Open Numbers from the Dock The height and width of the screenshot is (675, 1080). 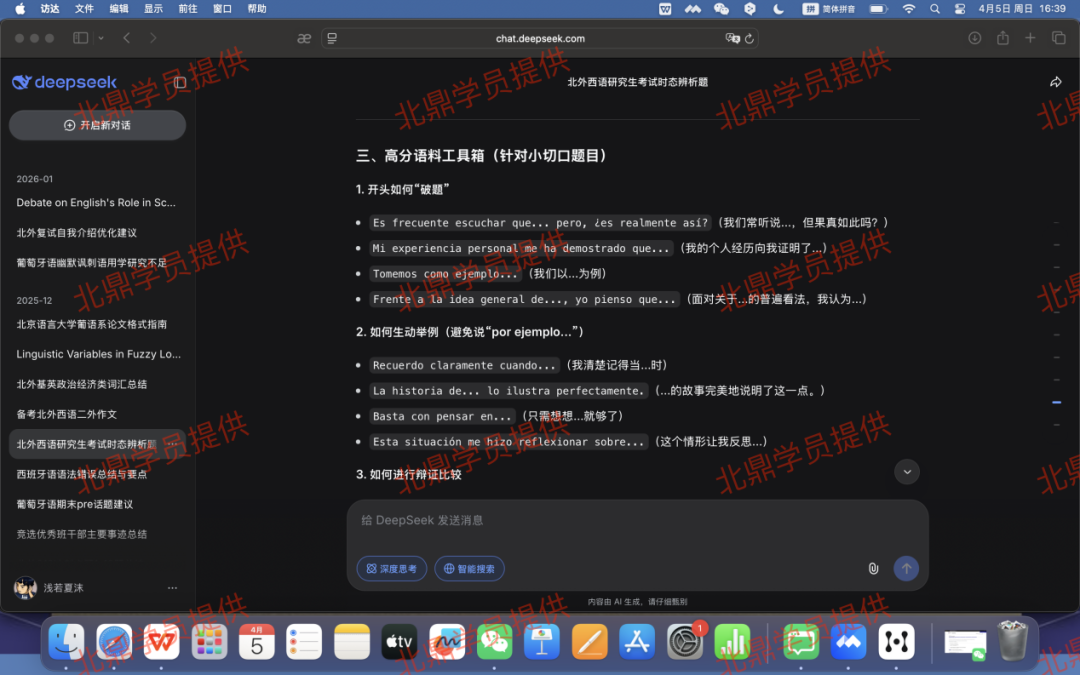point(732,641)
